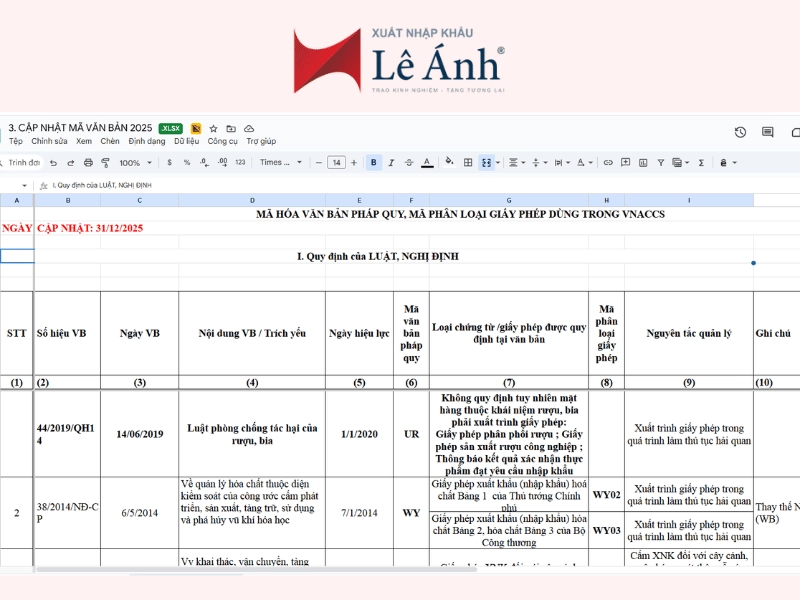Select the text color option
Viewport: 800px width, 600px height.
coord(425,160)
